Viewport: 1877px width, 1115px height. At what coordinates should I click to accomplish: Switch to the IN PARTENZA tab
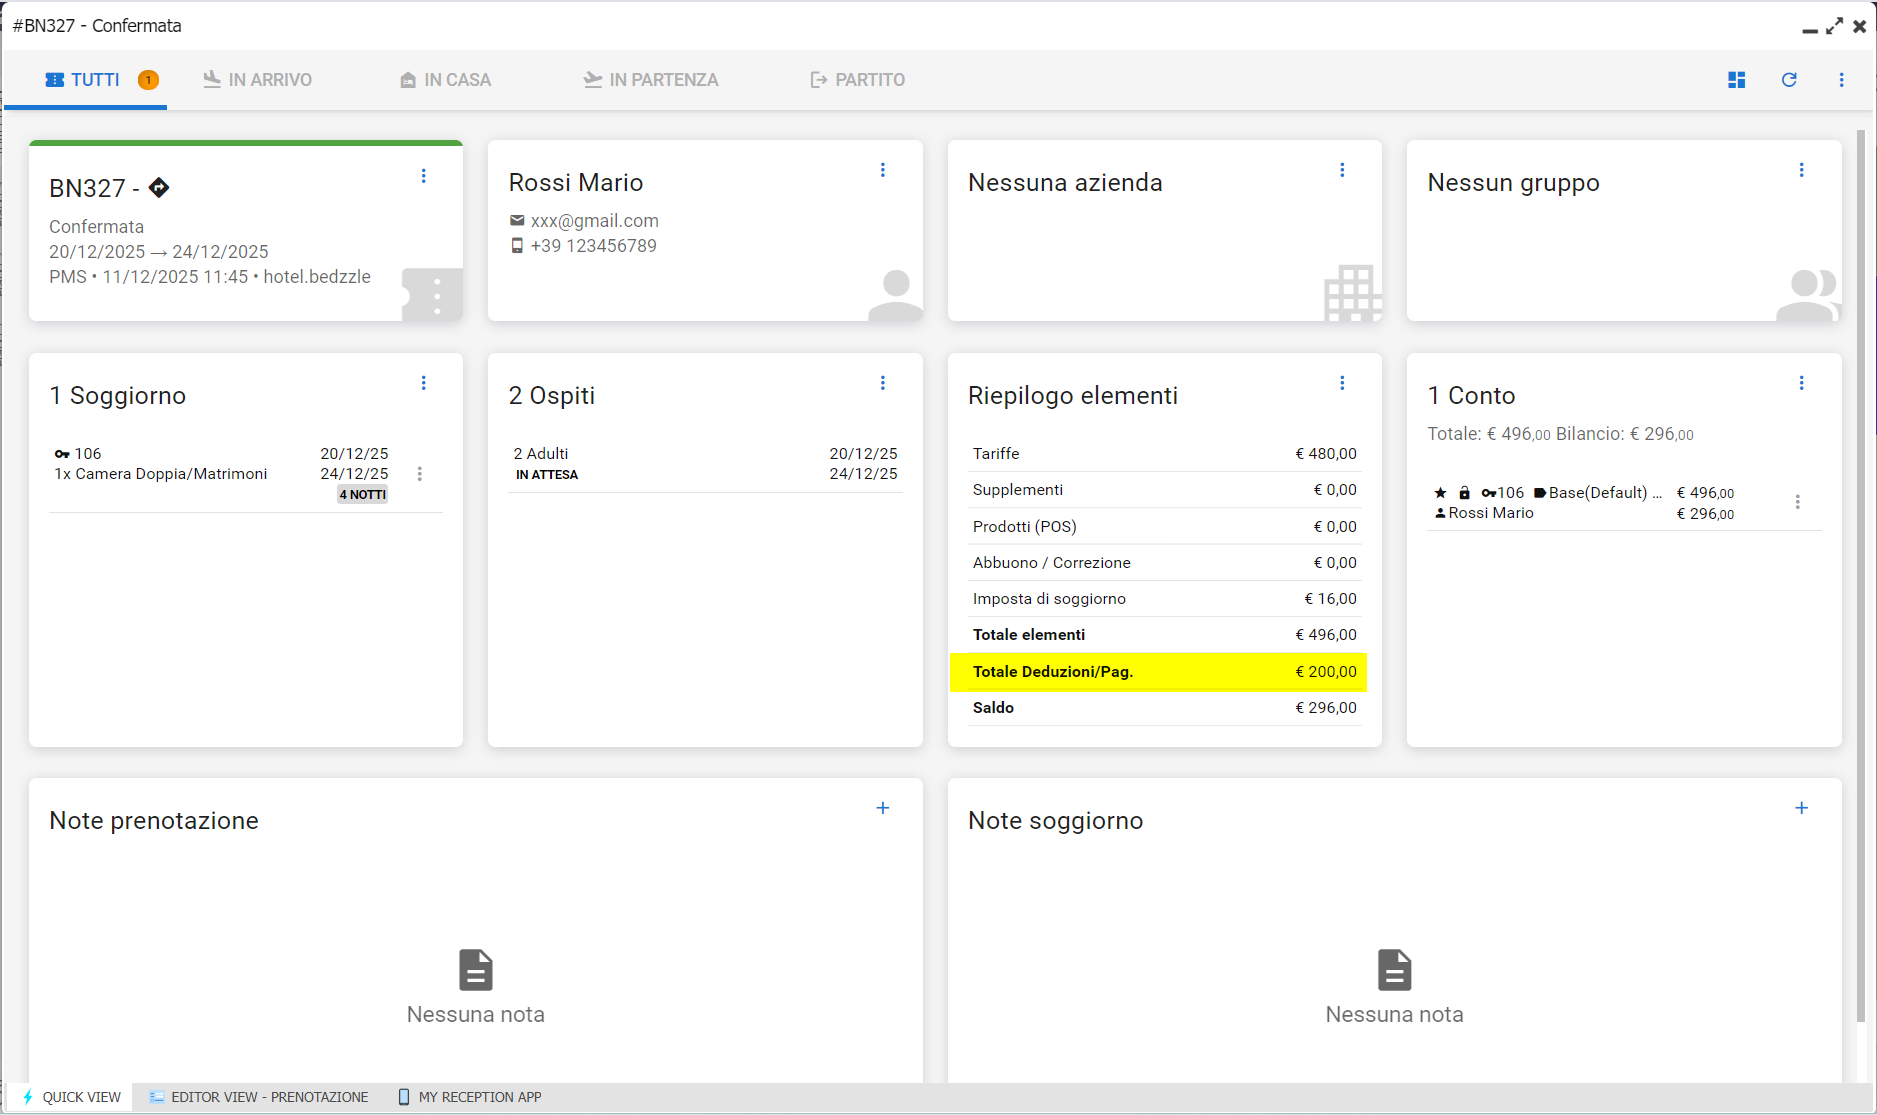651,80
